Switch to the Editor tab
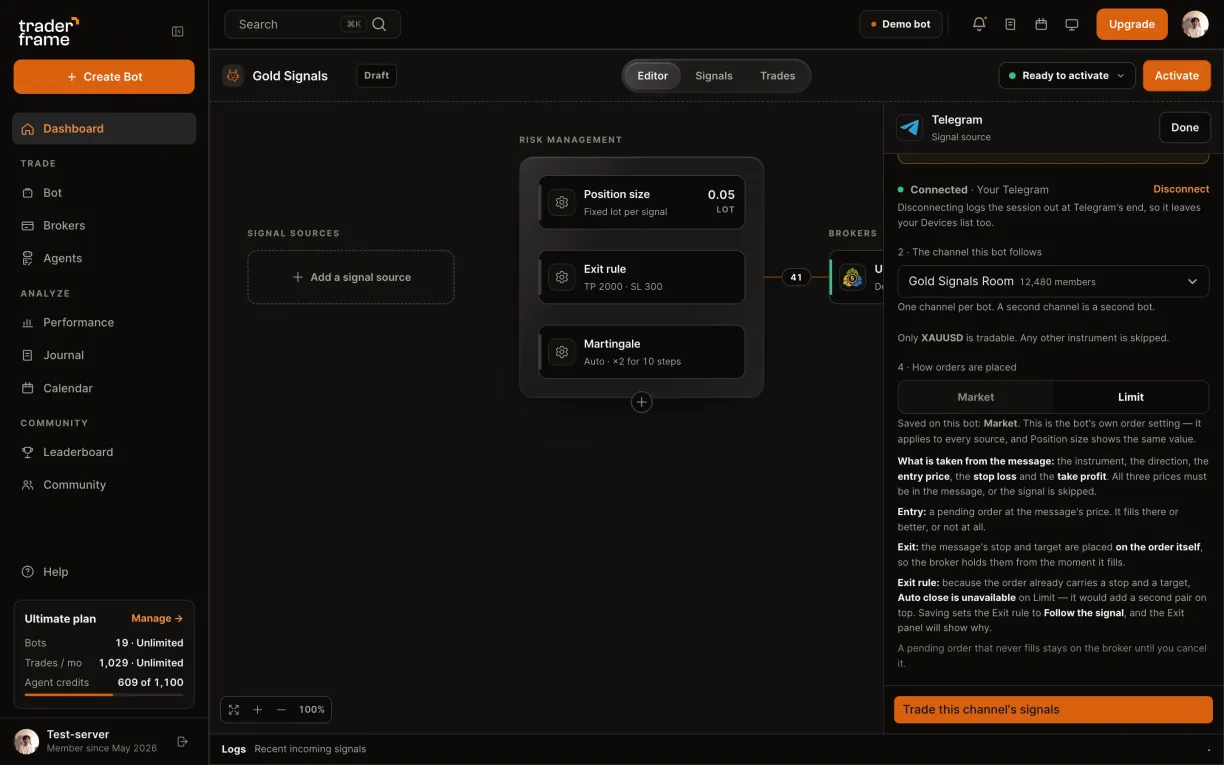The width and height of the screenshot is (1224, 765). pos(653,76)
